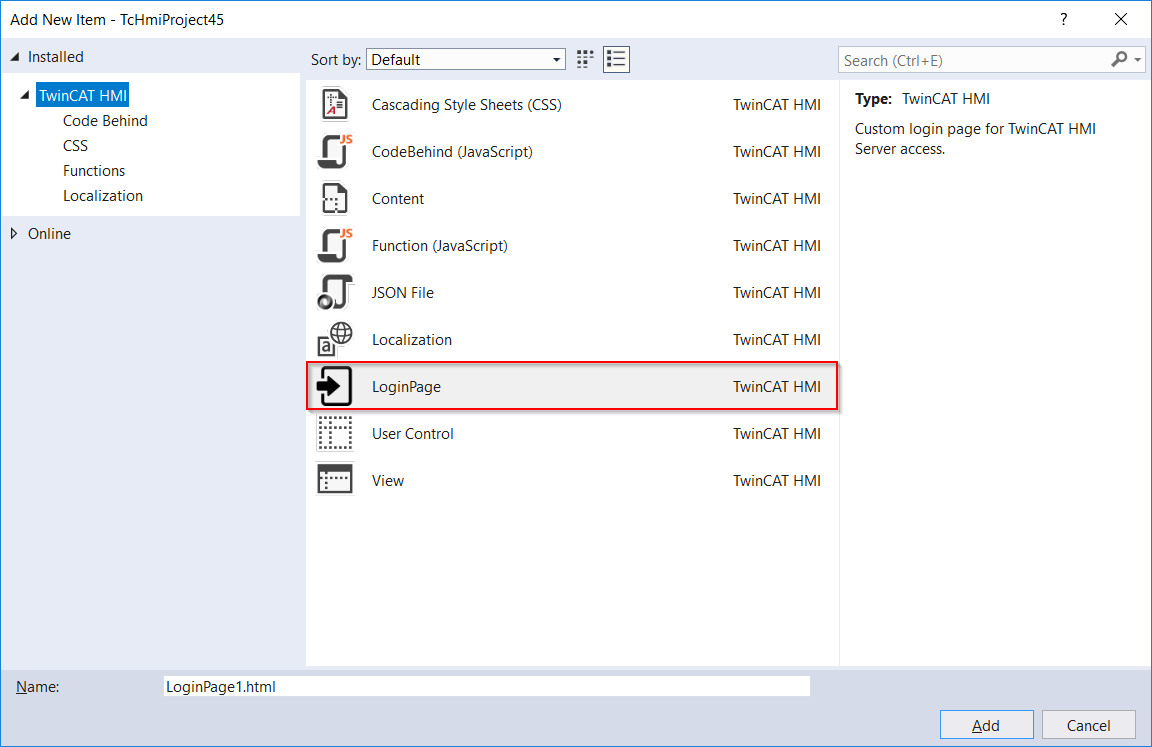This screenshot has width=1152, height=747.
Task: Click the LoginPage arrow icon
Action: click(x=335, y=386)
